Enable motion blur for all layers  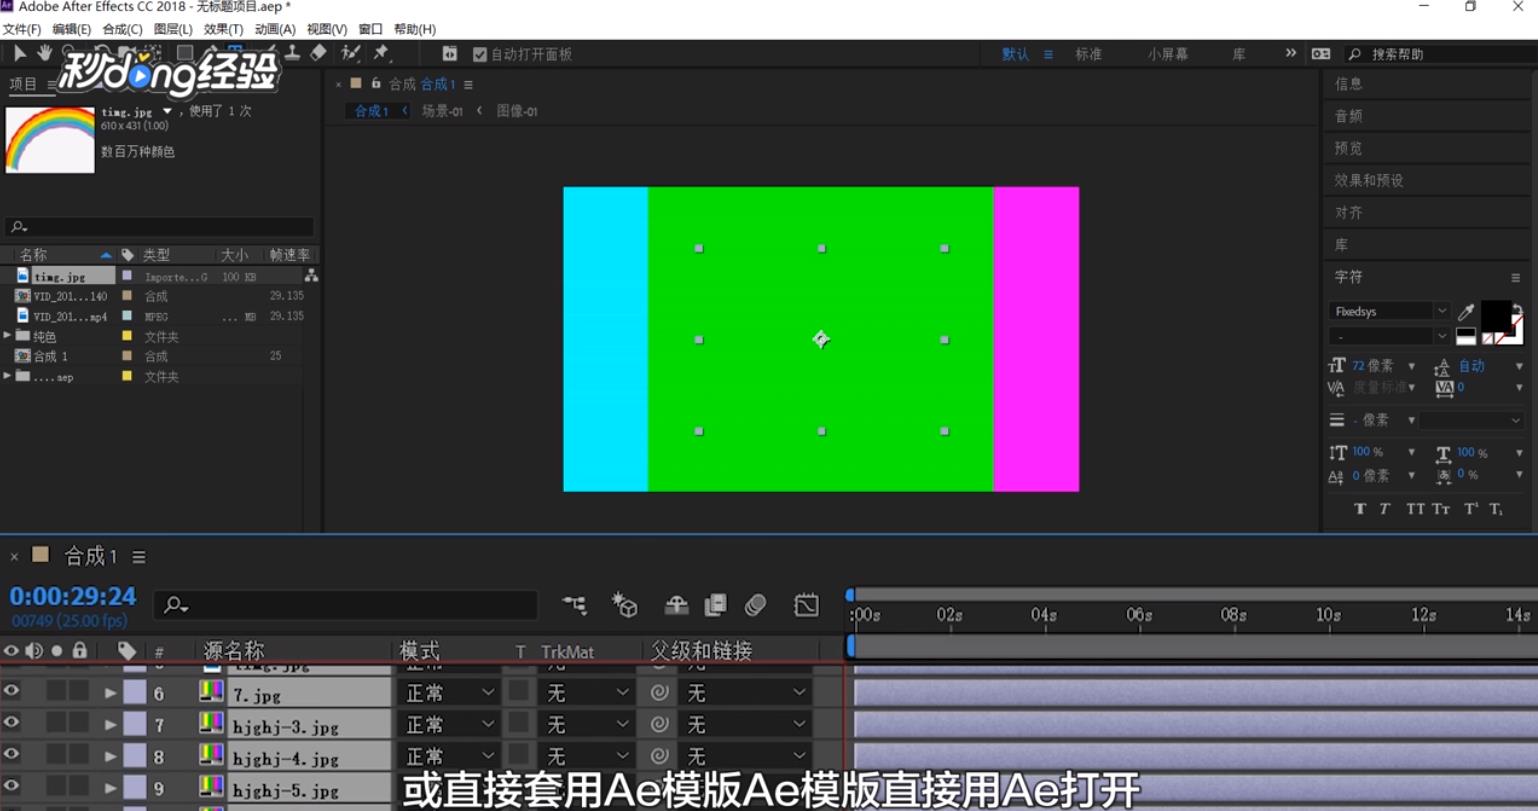click(x=756, y=605)
